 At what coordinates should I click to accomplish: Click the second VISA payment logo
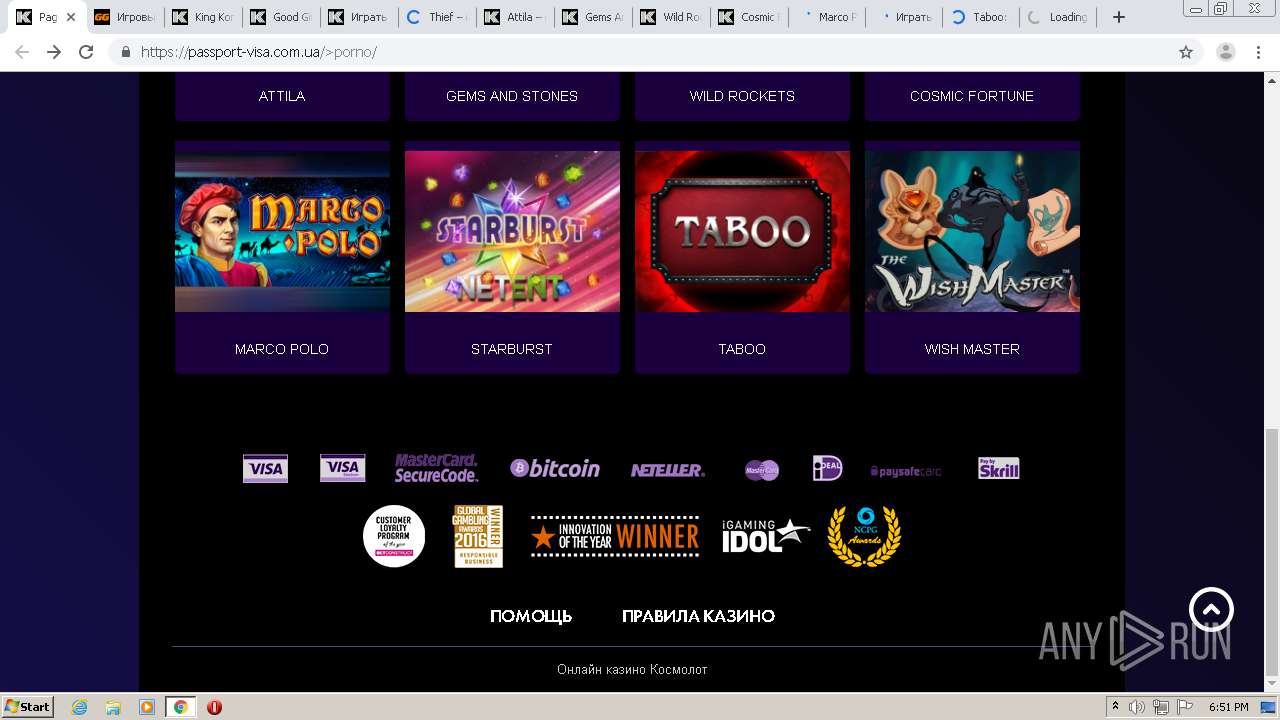coord(342,468)
